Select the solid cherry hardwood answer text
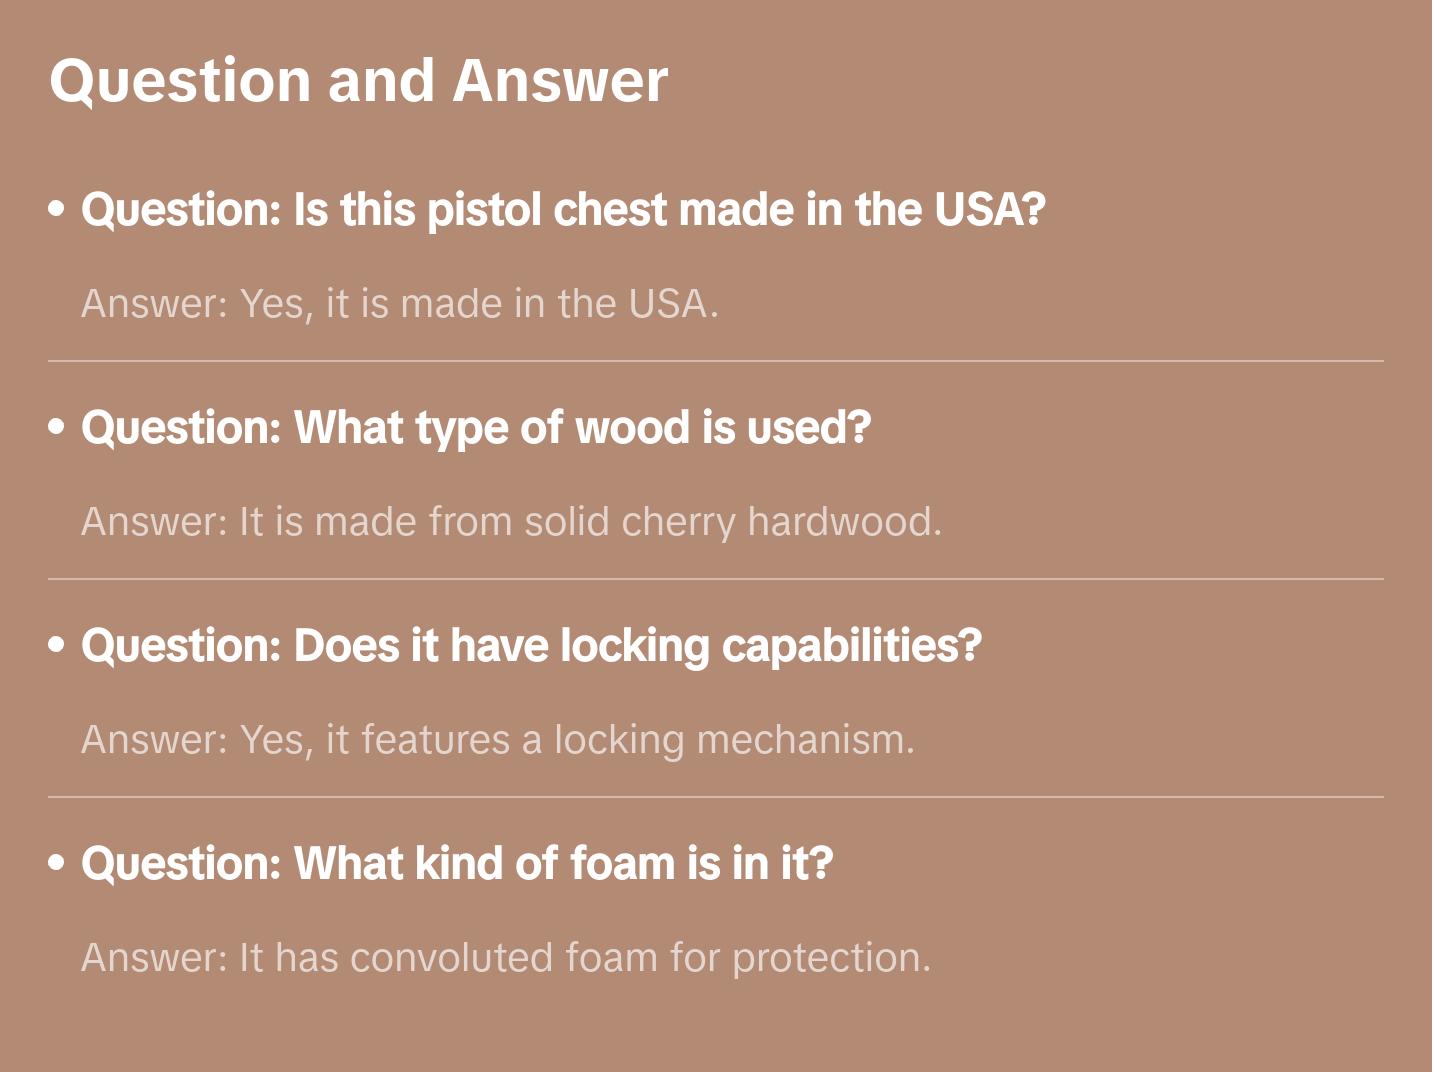The height and width of the screenshot is (1072, 1432). tap(511, 522)
